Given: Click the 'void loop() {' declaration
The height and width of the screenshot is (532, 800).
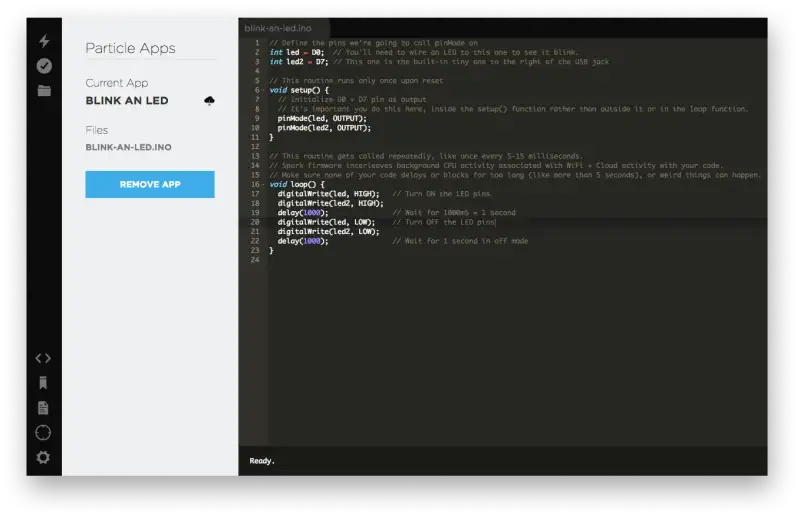Looking at the screenshot, I should [297, 185].
